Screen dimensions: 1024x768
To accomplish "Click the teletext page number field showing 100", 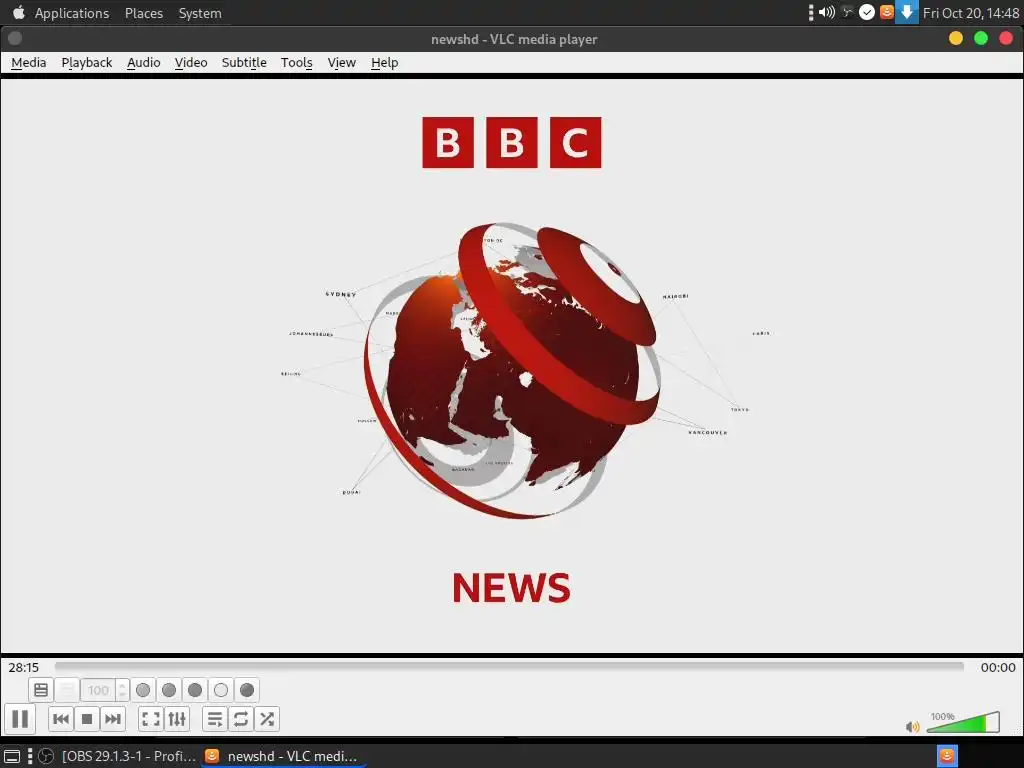I will tap(99, 690).
